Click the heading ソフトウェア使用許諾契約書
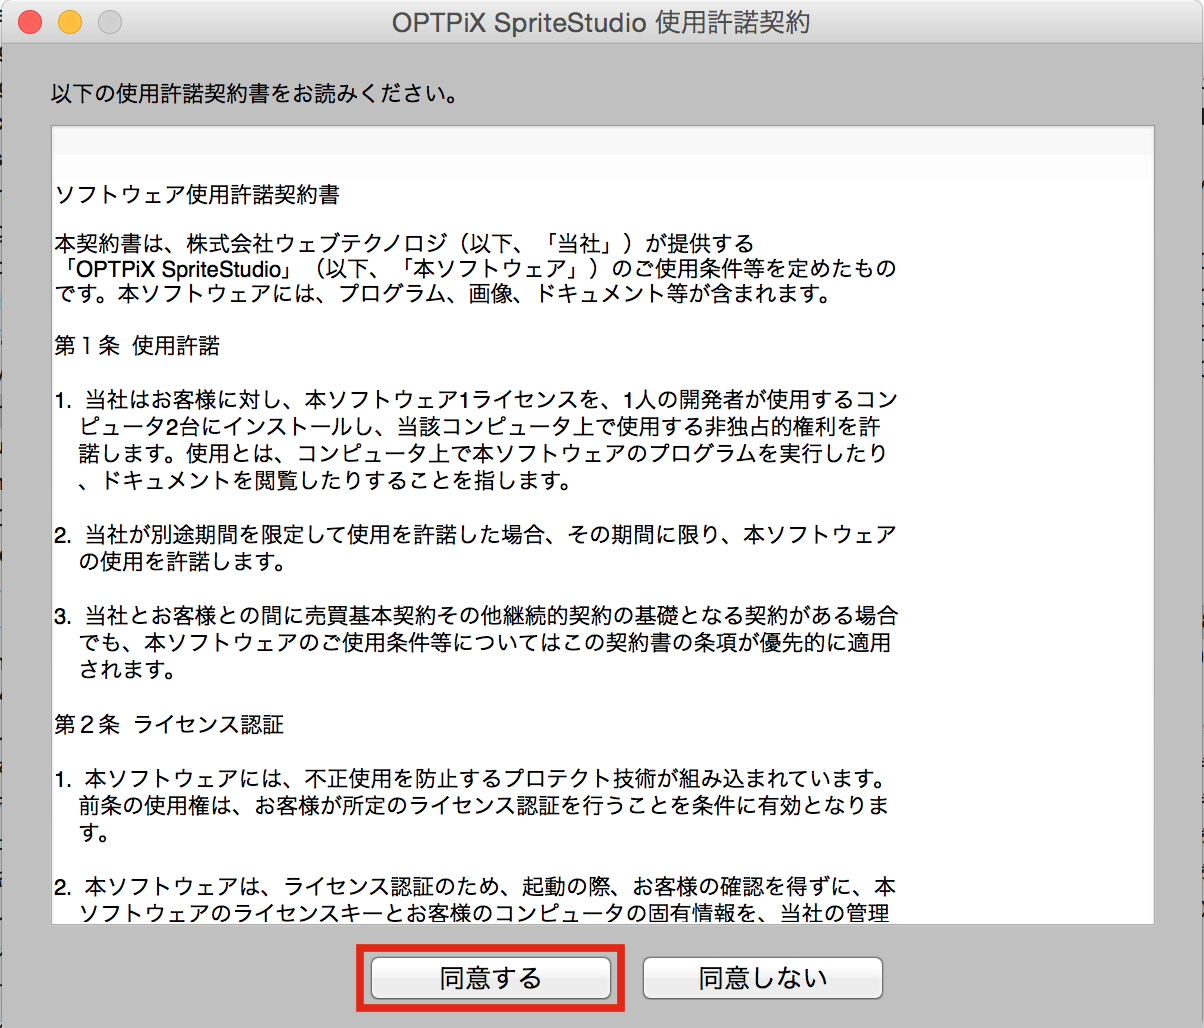 pos(196,194)
